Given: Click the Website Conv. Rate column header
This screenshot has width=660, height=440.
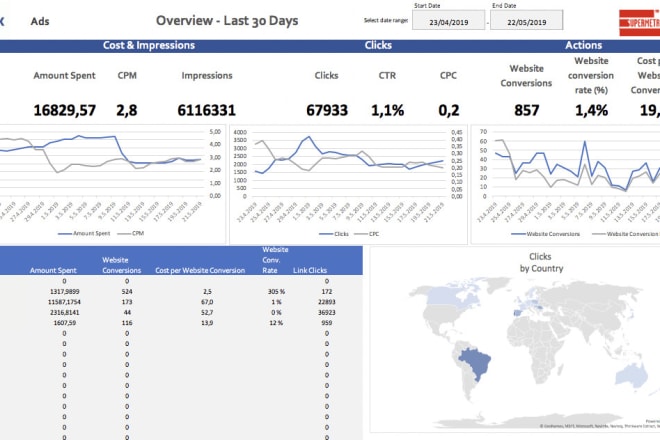Looking at the screenshot, I should click(274, 260).
